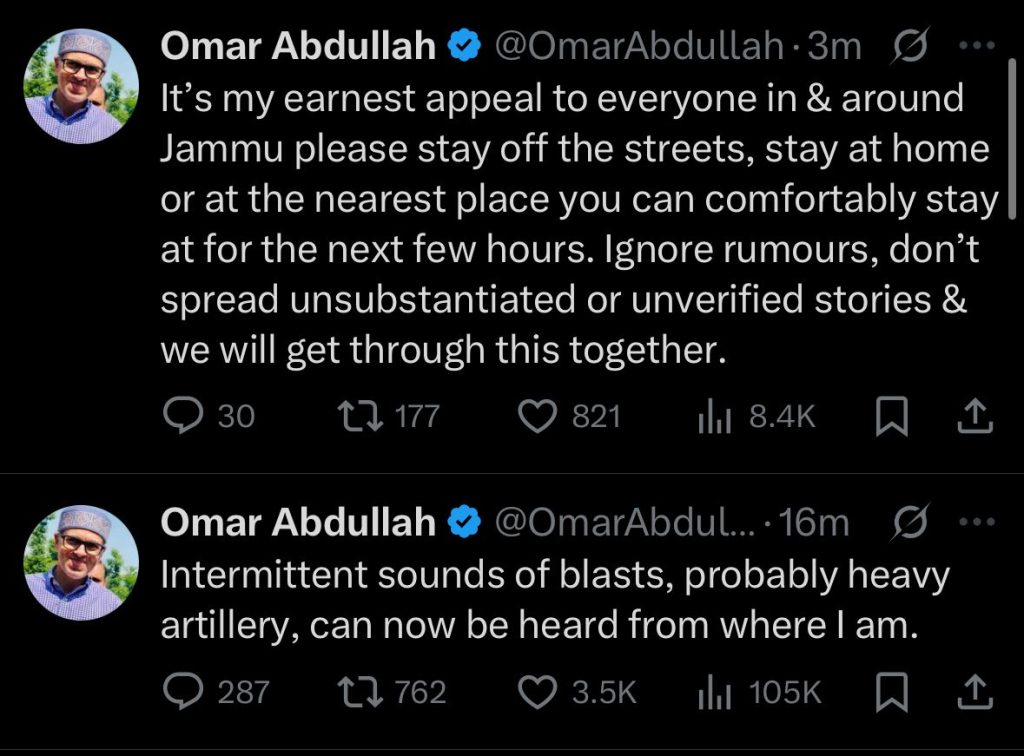
Task: Open more options on 16m tweet
Action: (x=976, y=521)
